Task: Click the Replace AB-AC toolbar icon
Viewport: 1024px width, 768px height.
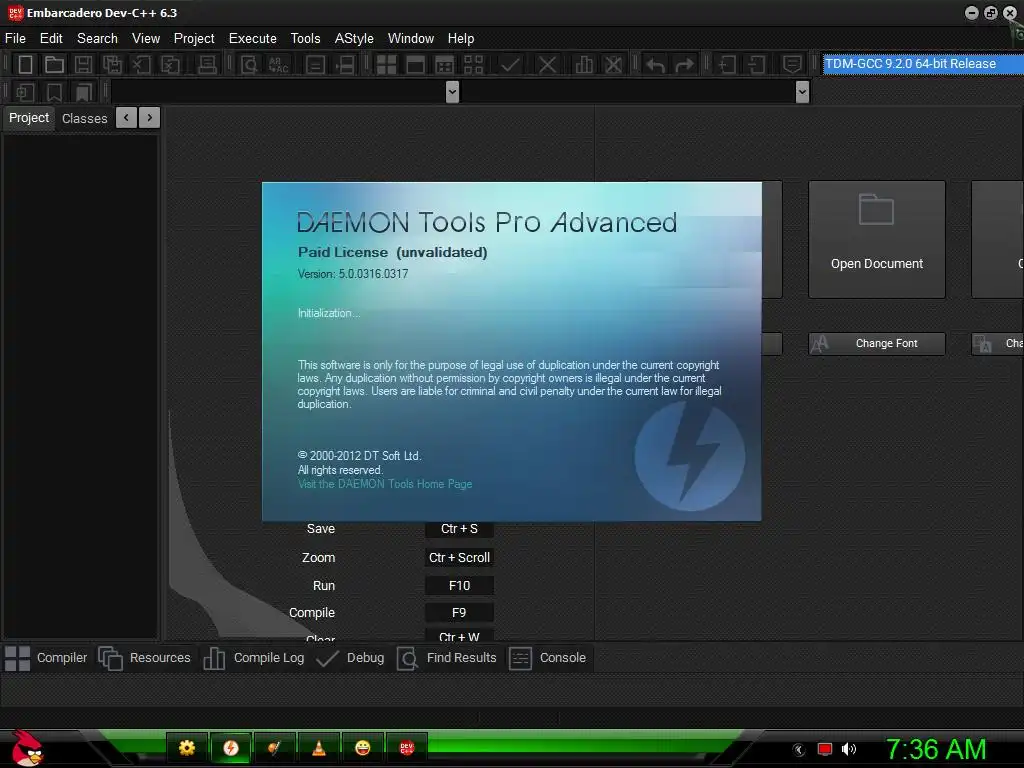Action: [x=279, y=64]
